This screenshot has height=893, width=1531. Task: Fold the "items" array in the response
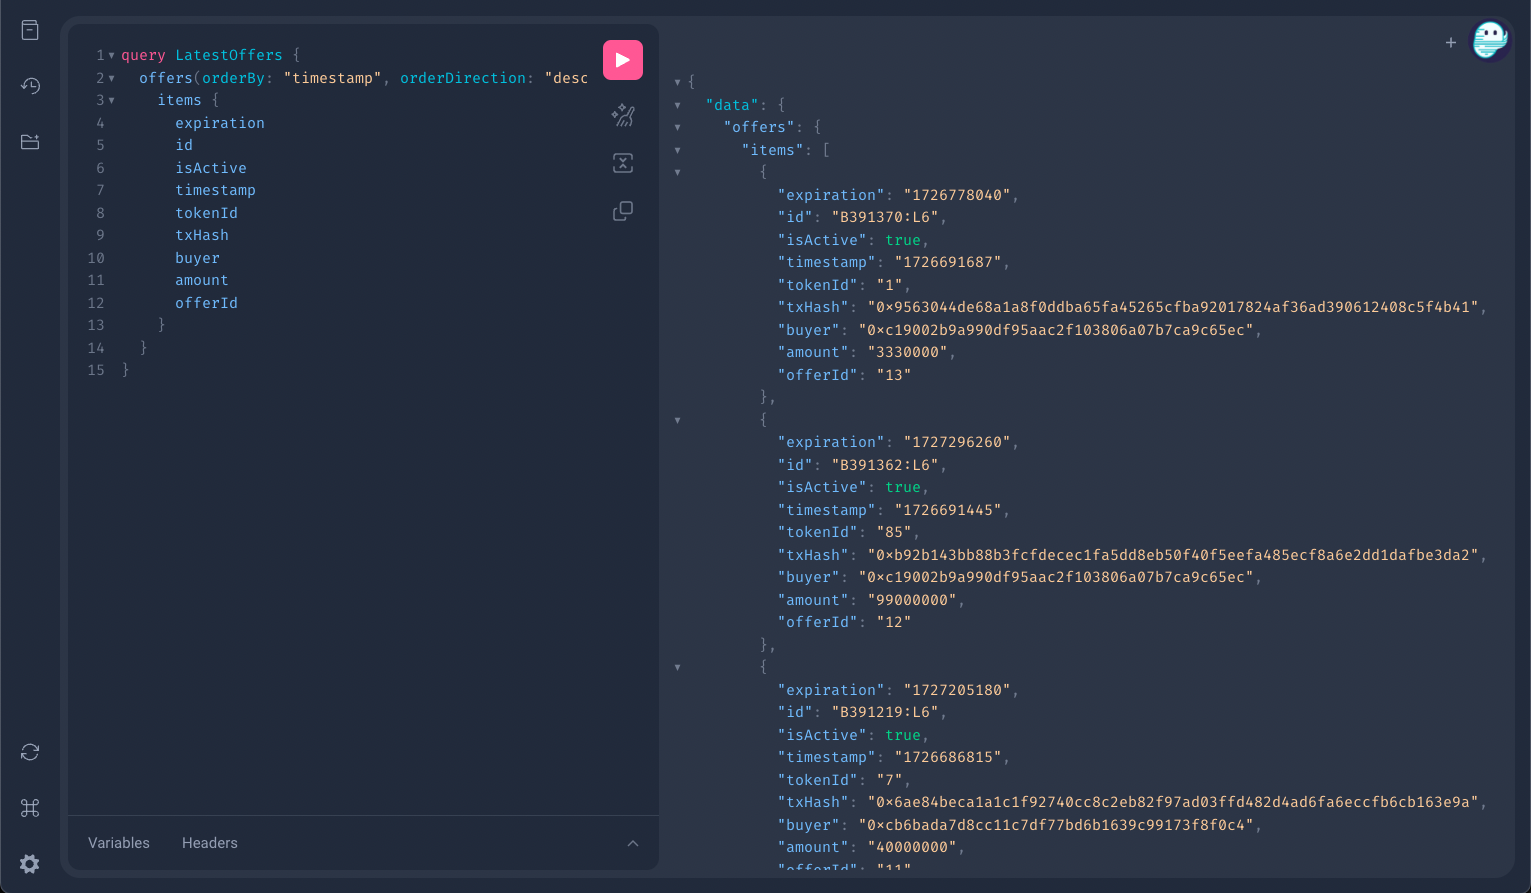click(x=677, y=151)
